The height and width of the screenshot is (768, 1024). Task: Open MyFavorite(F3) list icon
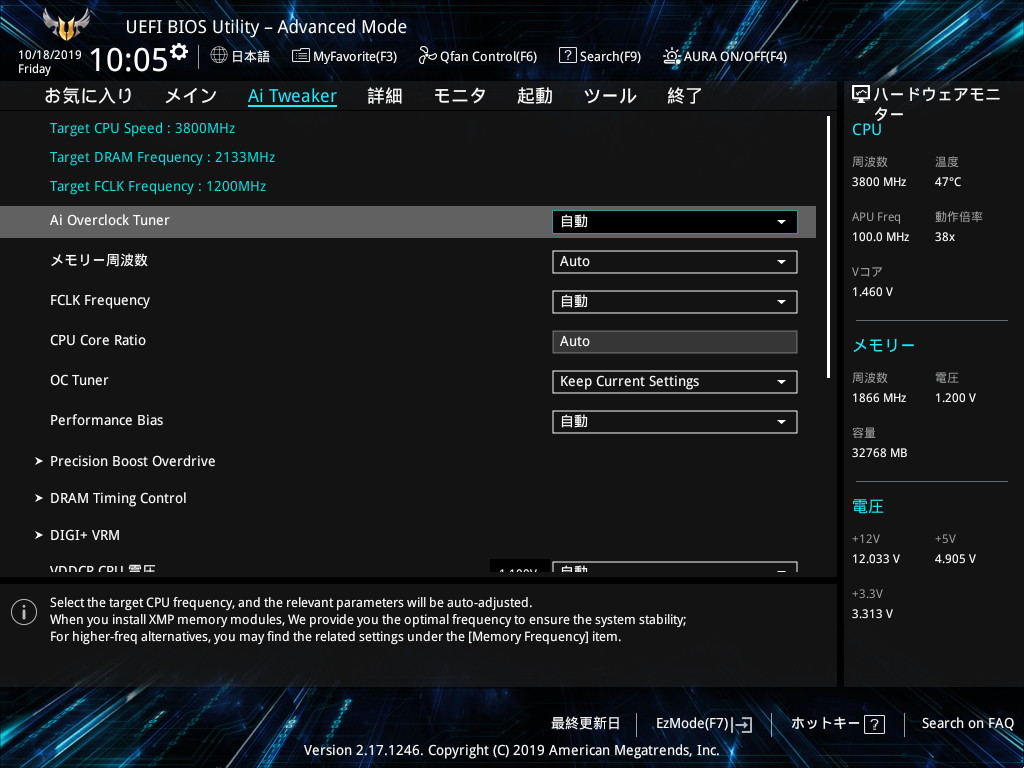(300, 56)
